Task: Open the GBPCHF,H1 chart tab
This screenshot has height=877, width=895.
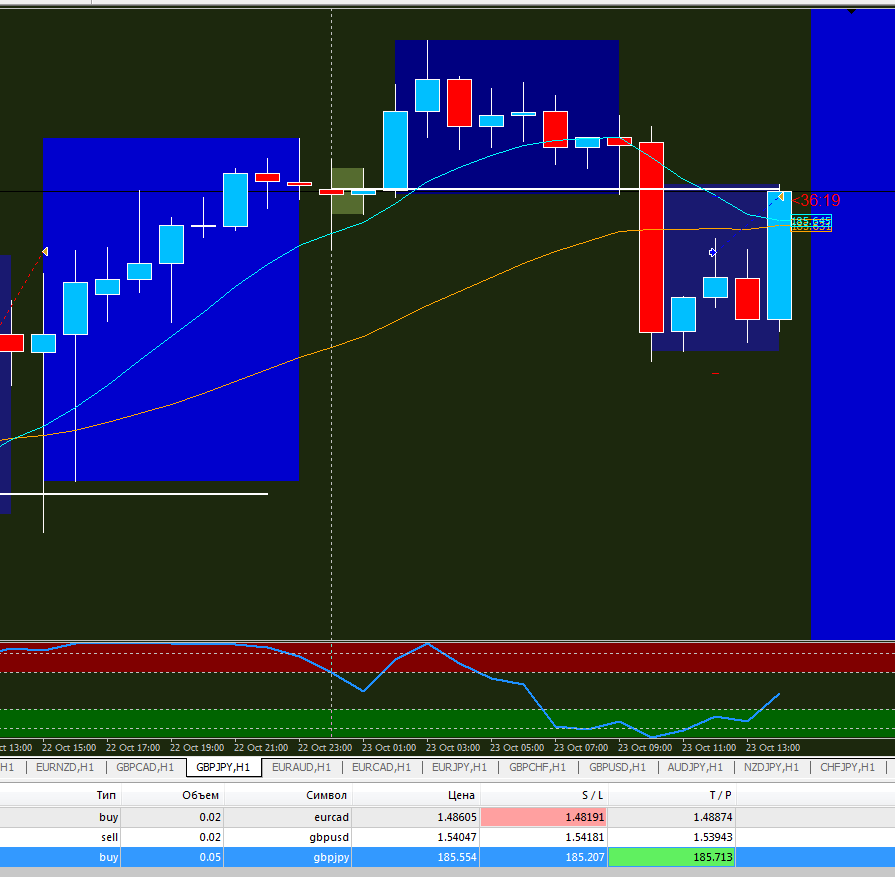Action: (x=538, y=767)
